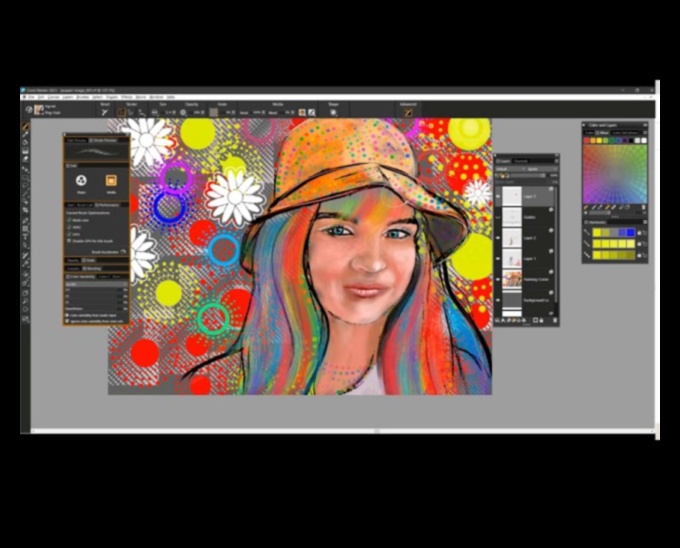Image resolution: width=680 pixels, height=548 pixels.
Task: Select the Text tool in the toolbox
Action: pyautogui.click(x=26, y=238)
